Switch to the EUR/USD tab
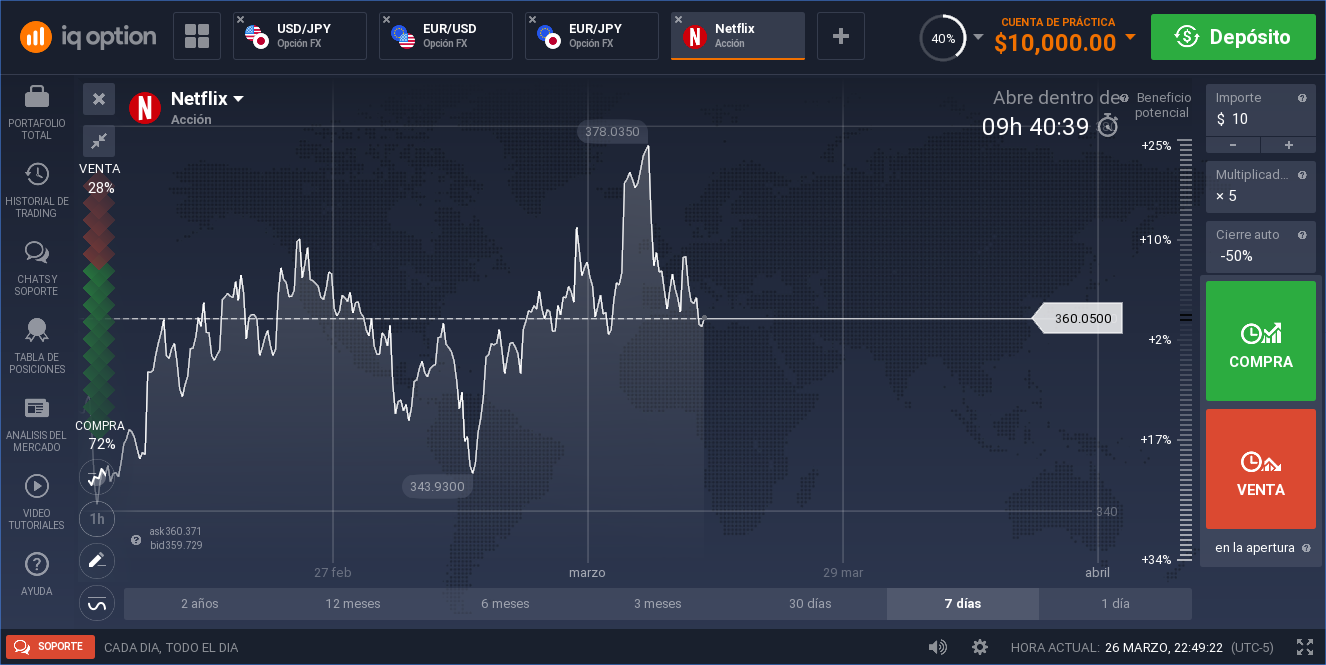The image size is (1326, 665). click(x=446, y=36)
